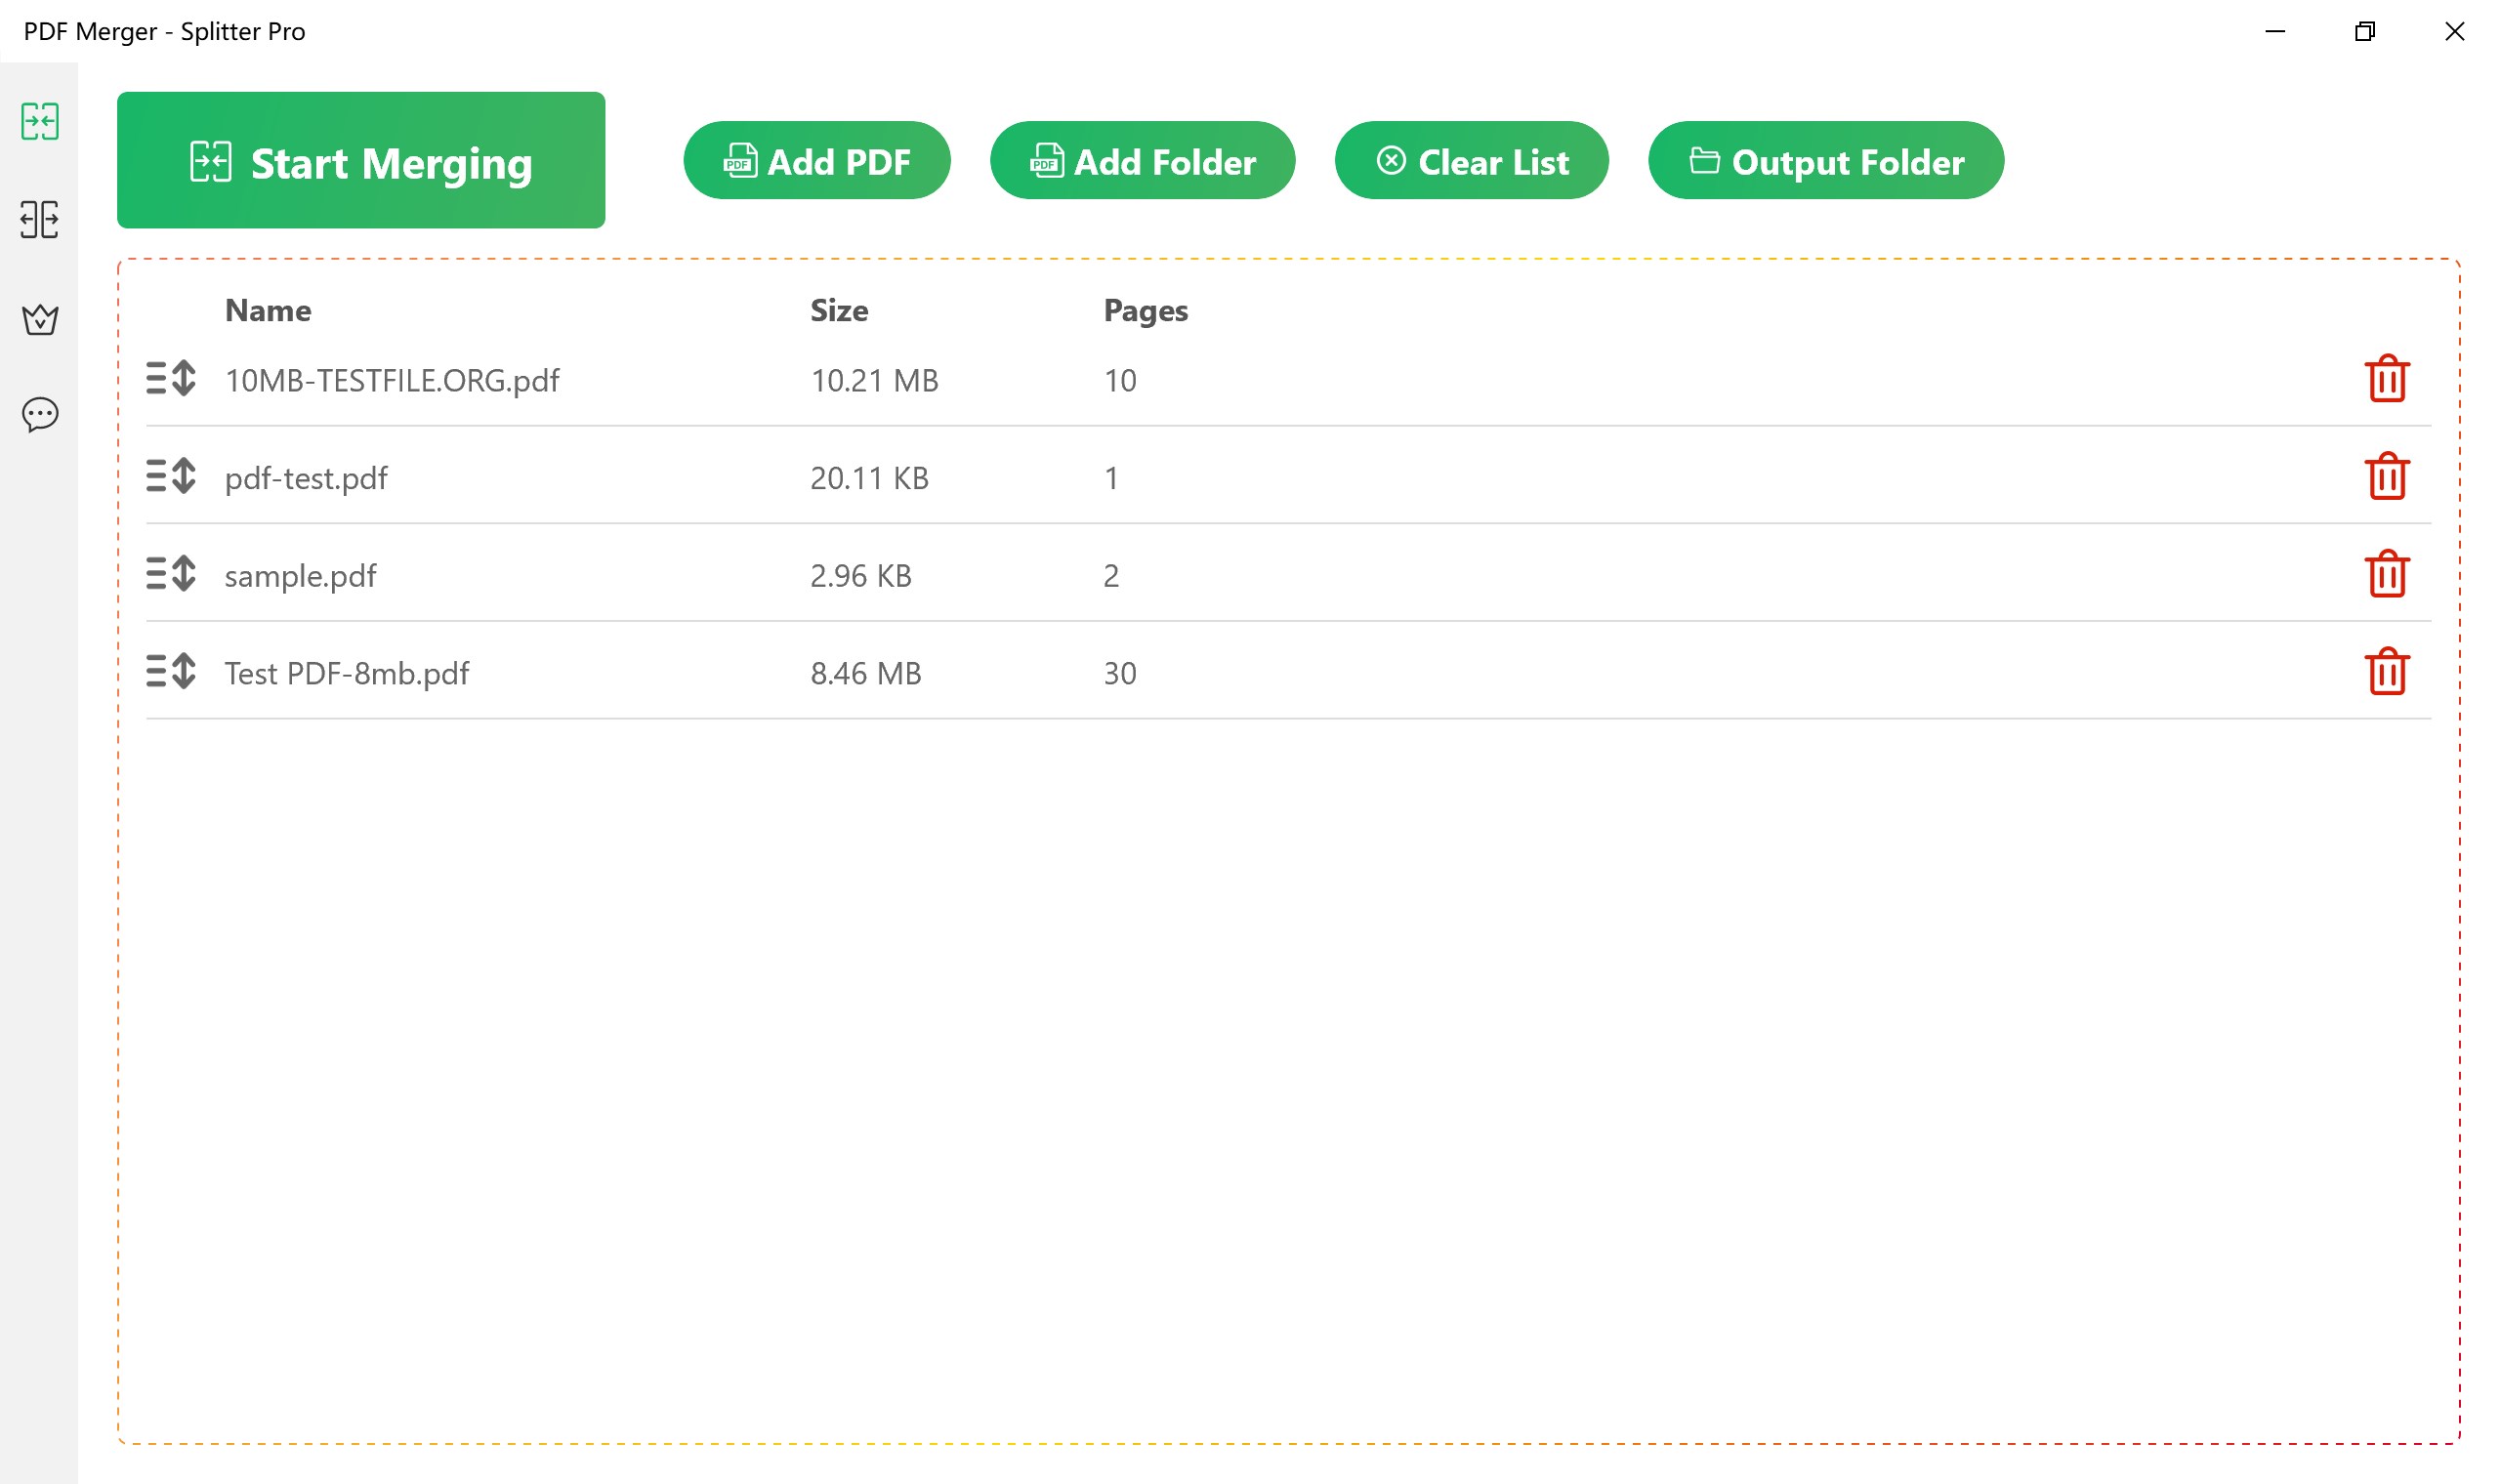The width and height of the screenshot is (2500, 1484).
Task: Open the feedback chat bubble icon
Action: 40,414
